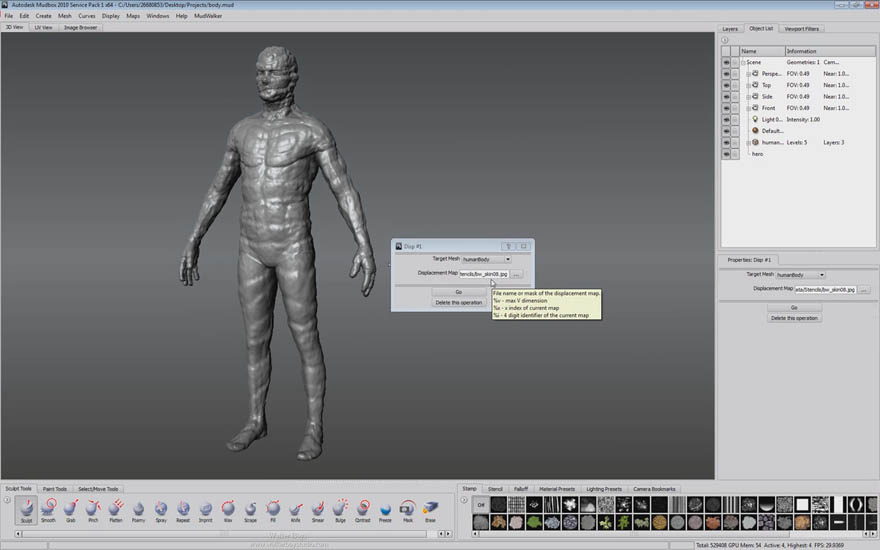The width and height of the screenshot is (880, 550).
Task: Select the Foamy tool
Action: (138, 510)
